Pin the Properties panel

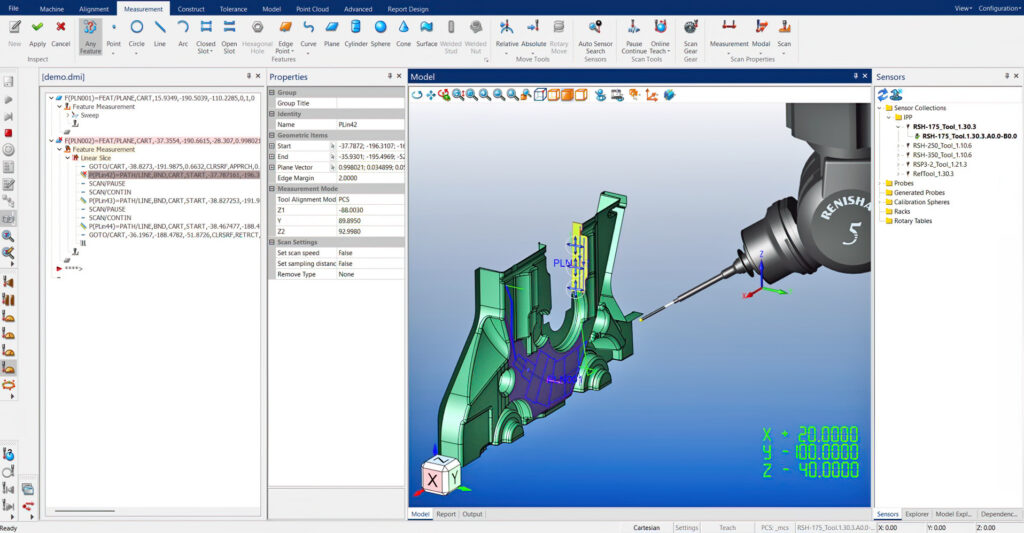point(390,76)
